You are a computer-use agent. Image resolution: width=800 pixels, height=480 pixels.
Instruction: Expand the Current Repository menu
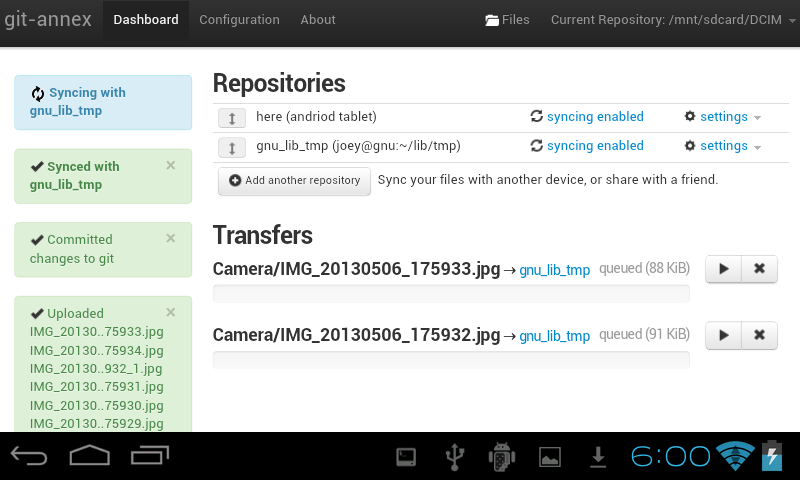669,20
